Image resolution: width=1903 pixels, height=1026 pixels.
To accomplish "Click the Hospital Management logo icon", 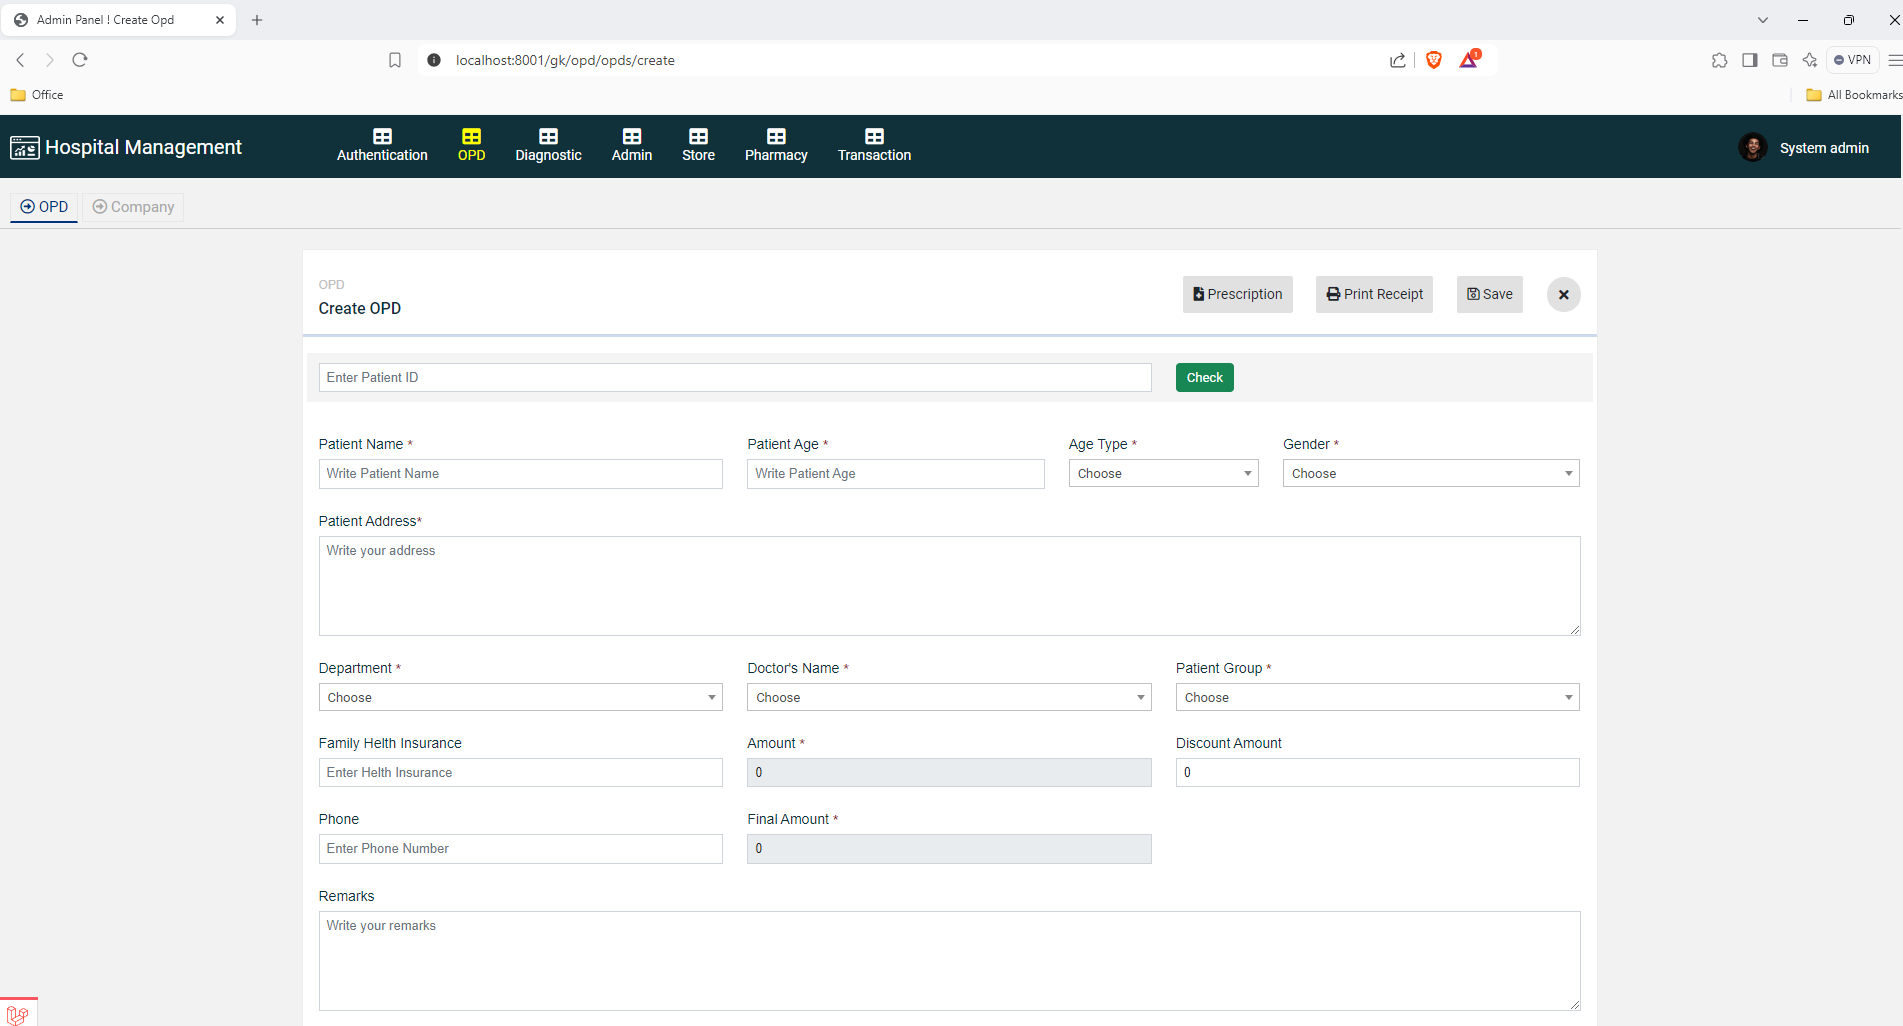I will [25, 148].
